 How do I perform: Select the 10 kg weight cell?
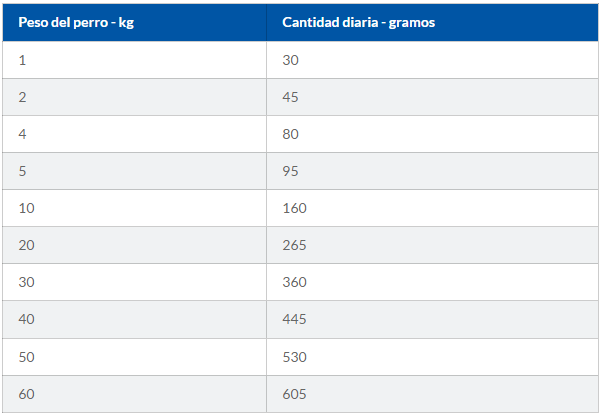pos(134,208)
